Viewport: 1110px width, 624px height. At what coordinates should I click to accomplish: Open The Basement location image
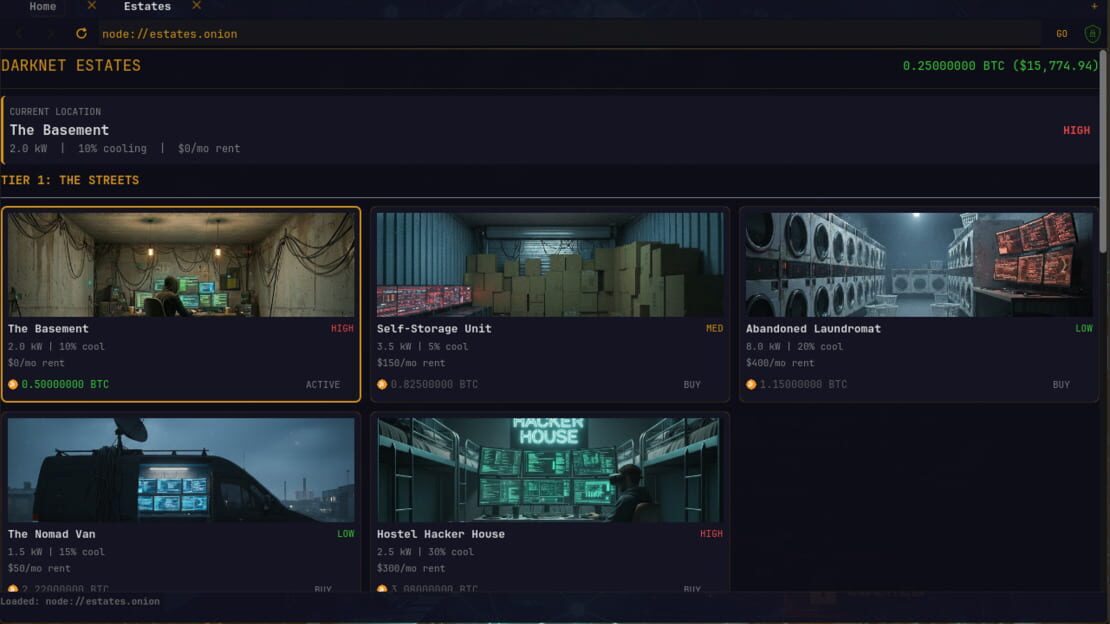(x=181, y=265)
